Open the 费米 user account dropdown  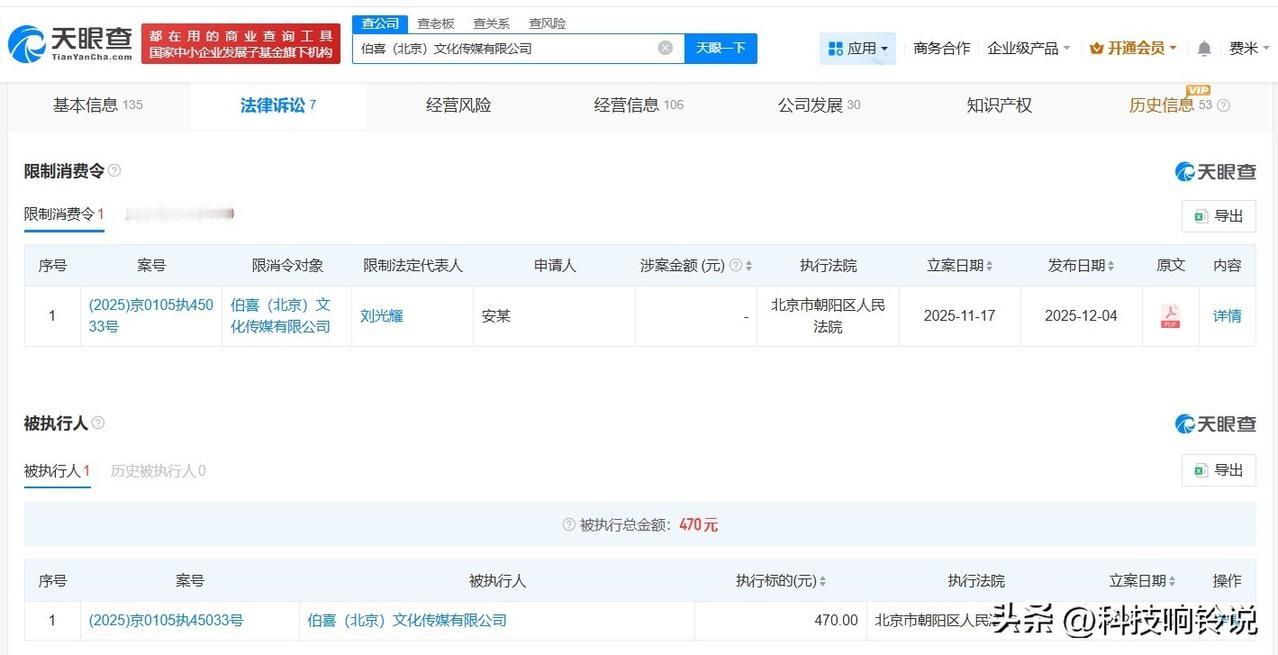[1249, 48]
